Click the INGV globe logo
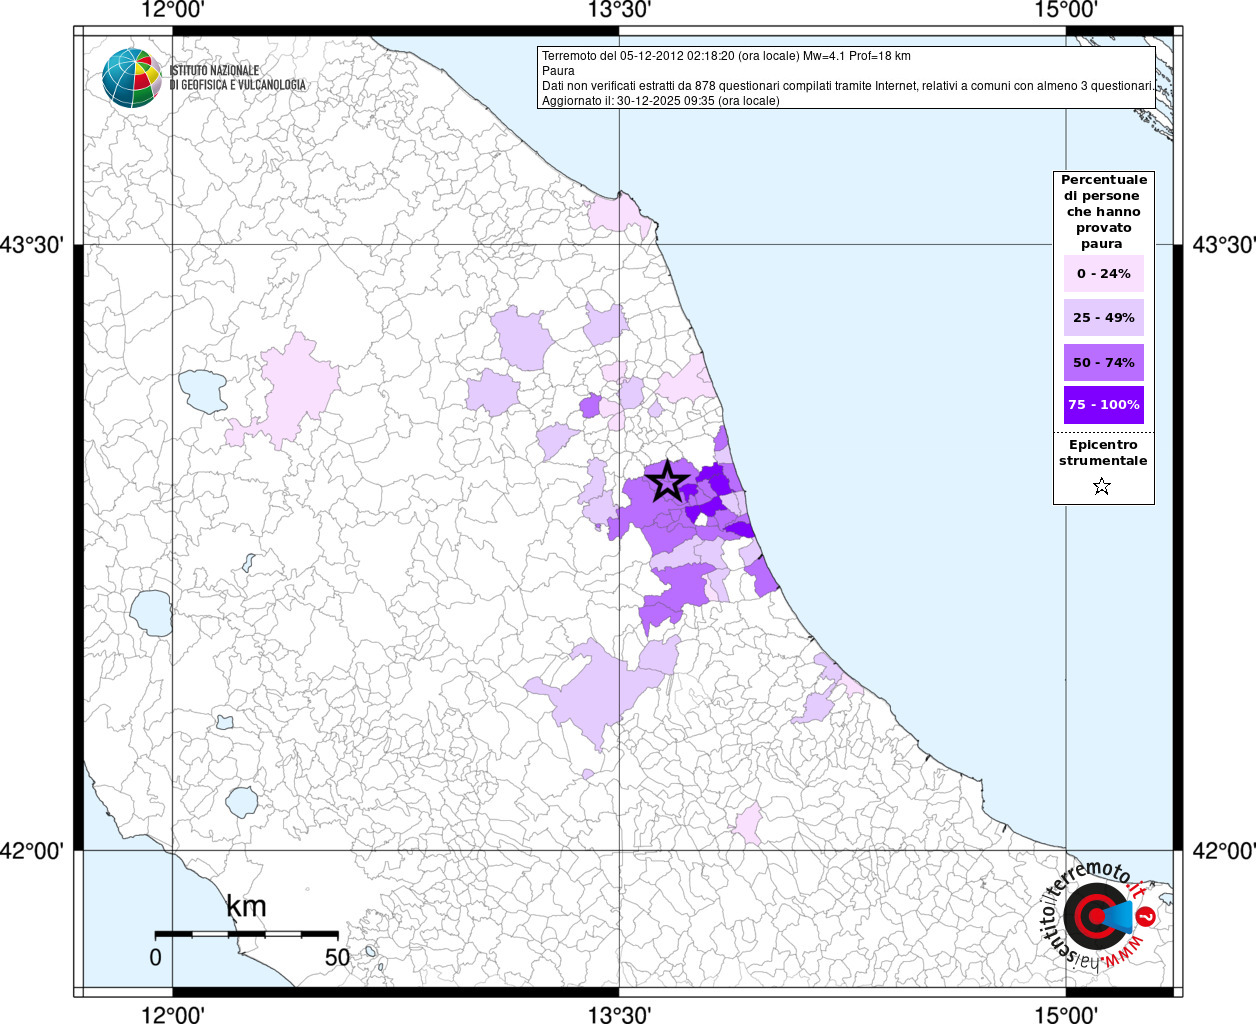Viewport: 1256px width, 1024px height. (132, 78)
